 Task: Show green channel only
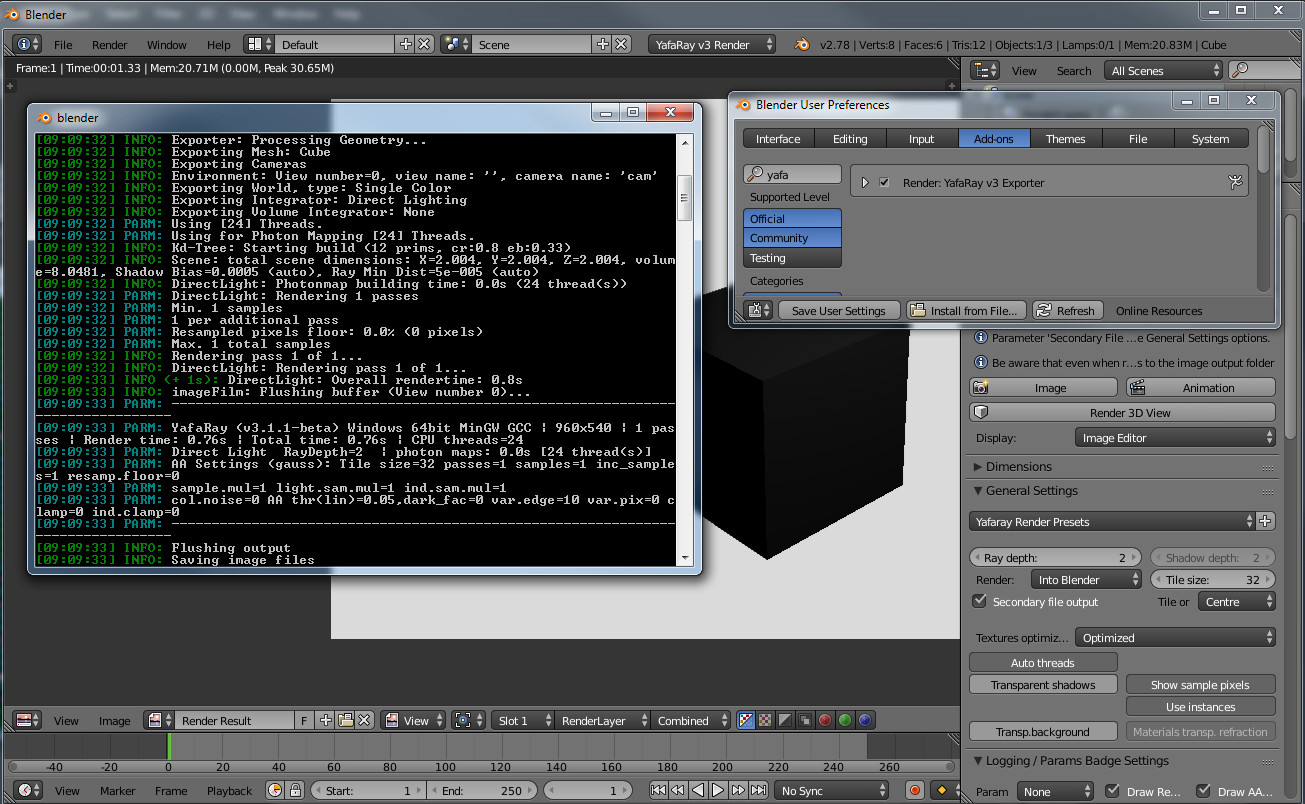click(845, 720)
